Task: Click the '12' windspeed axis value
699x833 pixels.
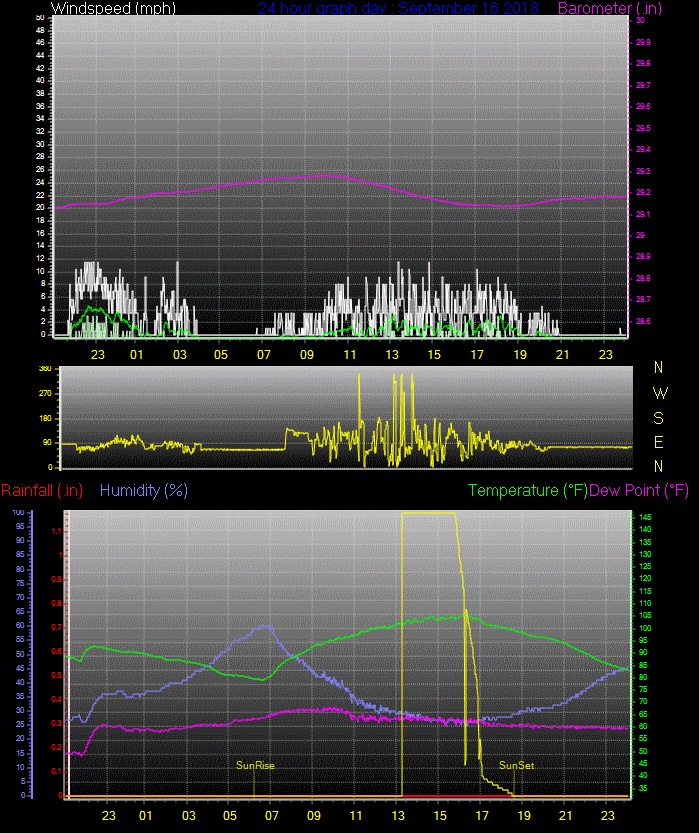Action: (40, 258)
